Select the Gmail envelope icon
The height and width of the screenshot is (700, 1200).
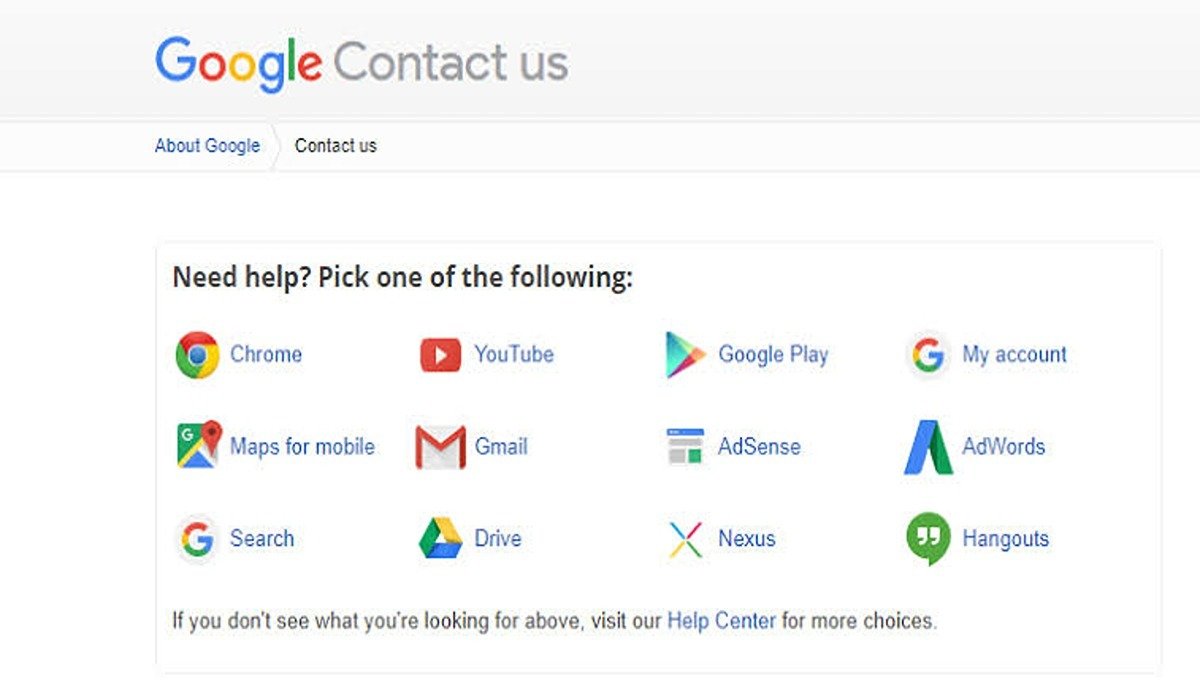(x=440, y=447)
